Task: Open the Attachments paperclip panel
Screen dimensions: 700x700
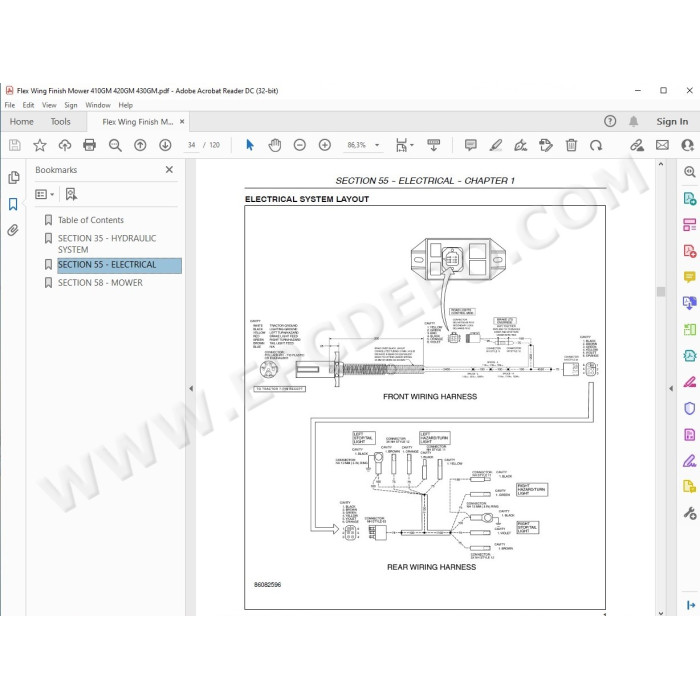Action: coord(13,230)
